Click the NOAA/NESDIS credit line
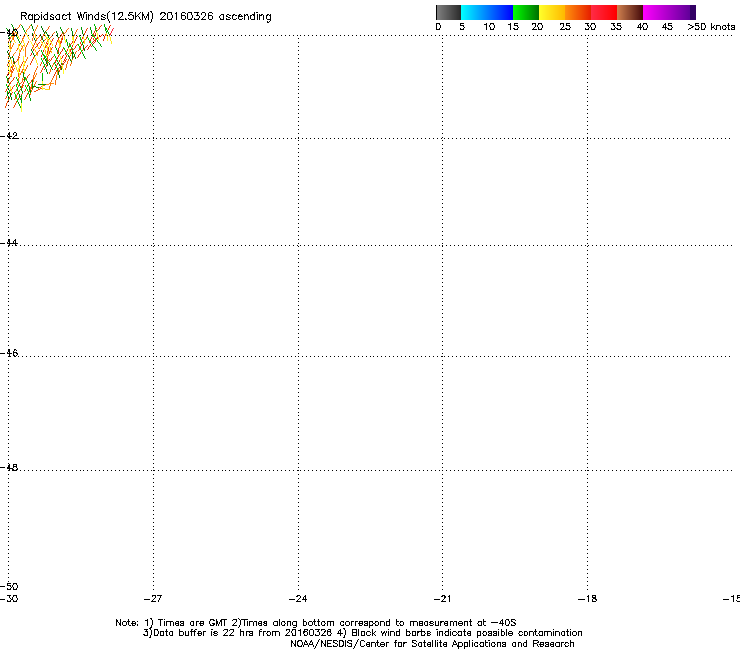The width and height of the screenshot is (740, 650). click(432, 644)
